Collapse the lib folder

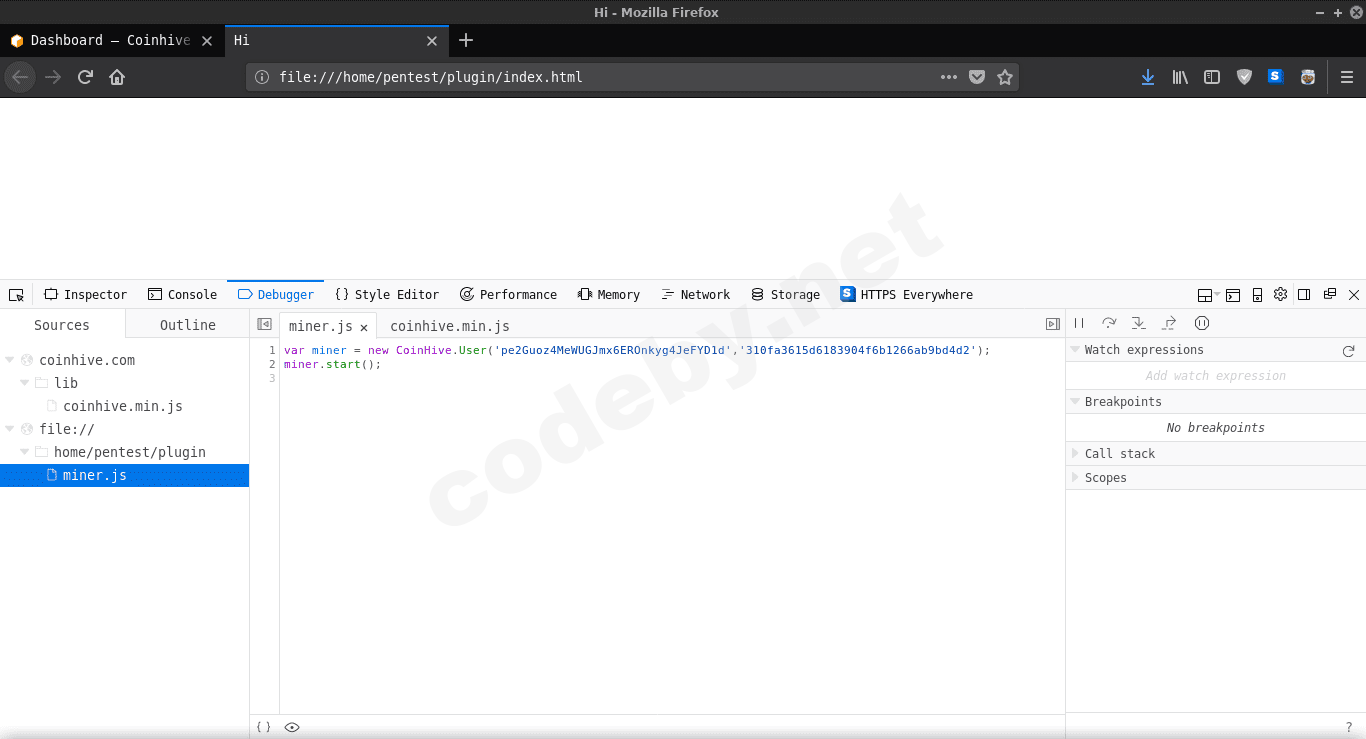pos(25,383)
